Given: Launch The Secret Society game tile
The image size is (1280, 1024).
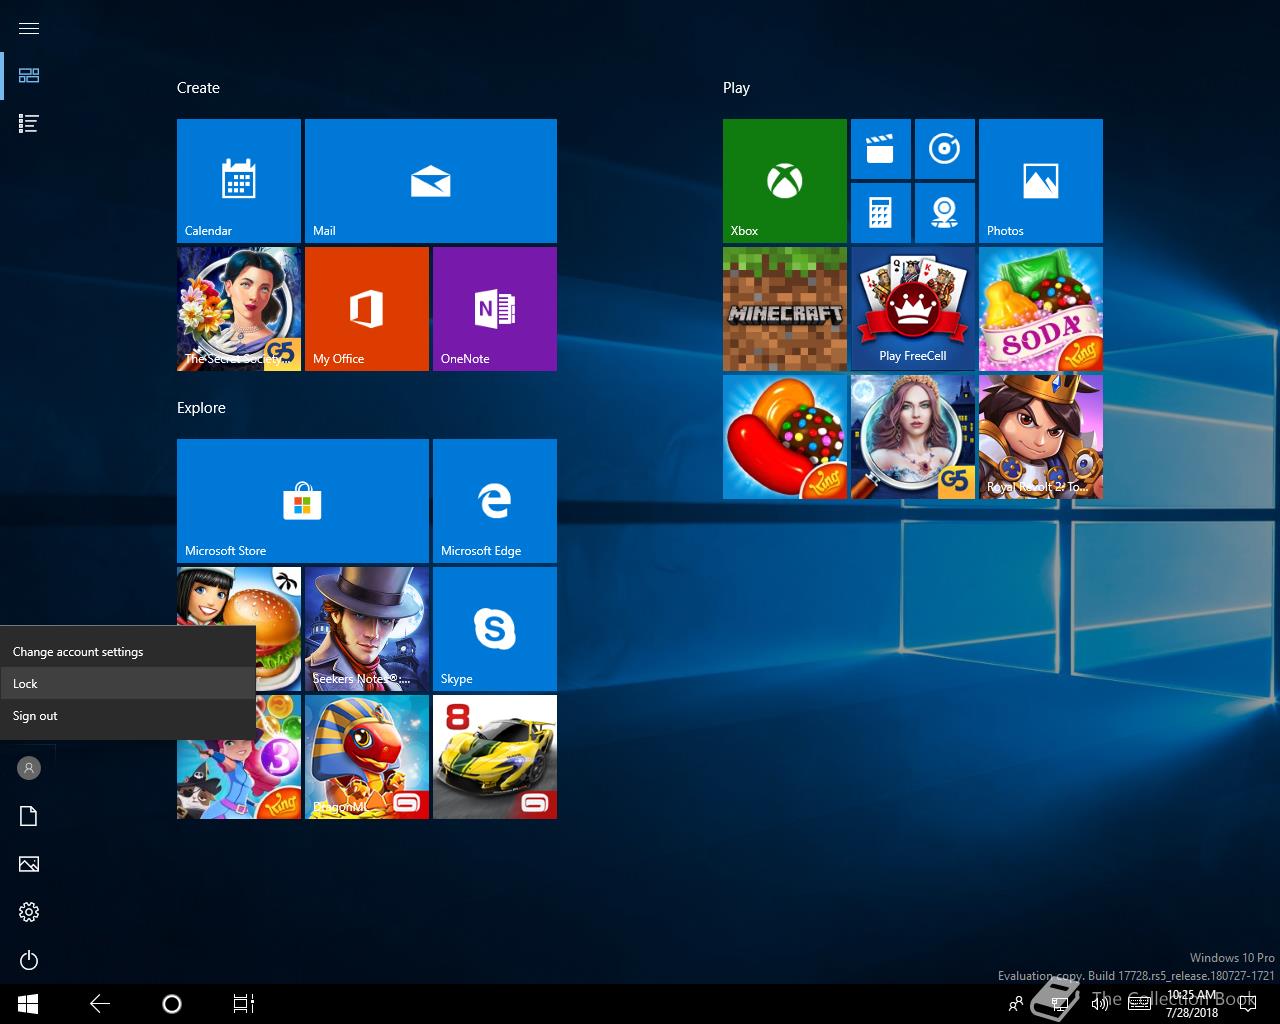Looking at the screenshot, I should tap(239, 309).
